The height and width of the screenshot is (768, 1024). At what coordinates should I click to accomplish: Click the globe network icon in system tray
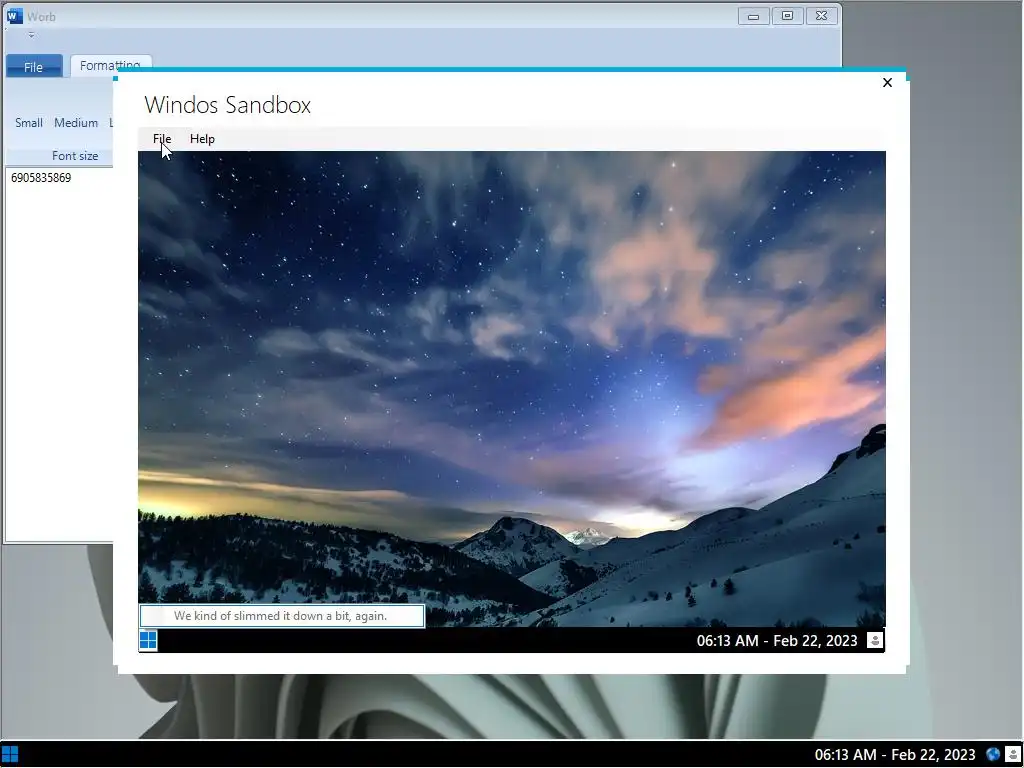click(993, 754)
